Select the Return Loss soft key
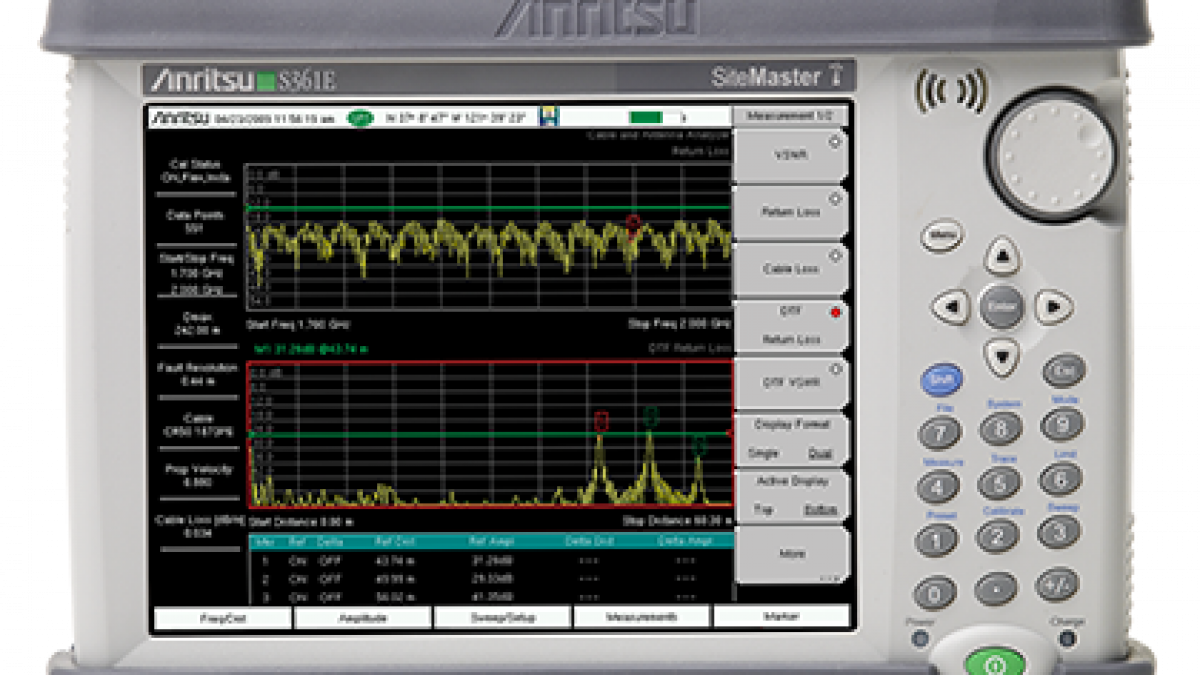The image size is (1200, 675). (792, 212)
